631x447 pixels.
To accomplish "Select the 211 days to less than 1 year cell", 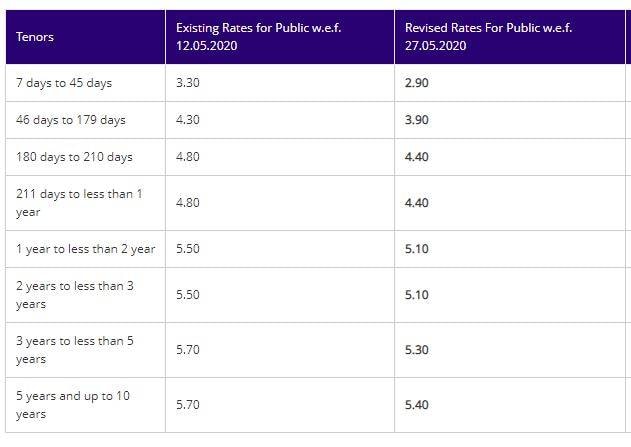I will (x=79, y=203).
